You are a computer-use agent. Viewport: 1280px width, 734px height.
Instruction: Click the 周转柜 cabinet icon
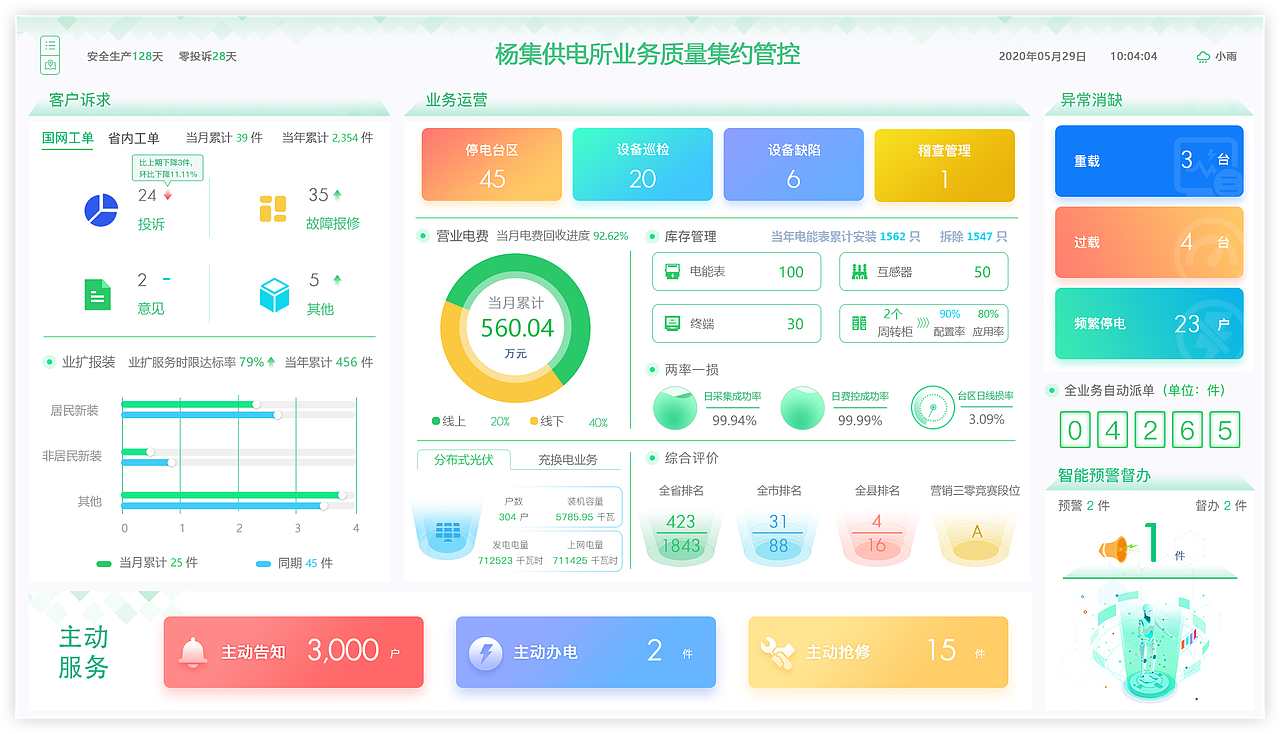[859, 323]
